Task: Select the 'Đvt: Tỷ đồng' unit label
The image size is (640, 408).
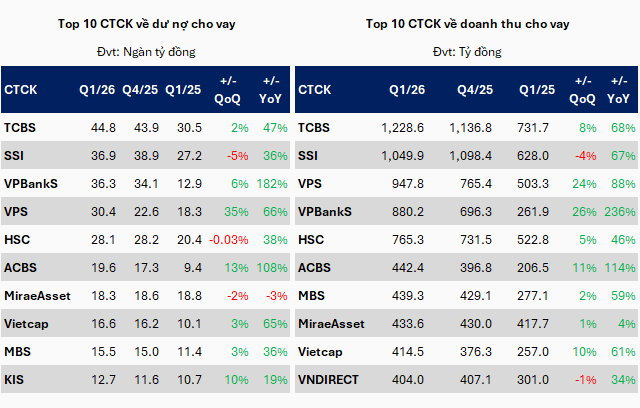Action: tap(467, 49)
